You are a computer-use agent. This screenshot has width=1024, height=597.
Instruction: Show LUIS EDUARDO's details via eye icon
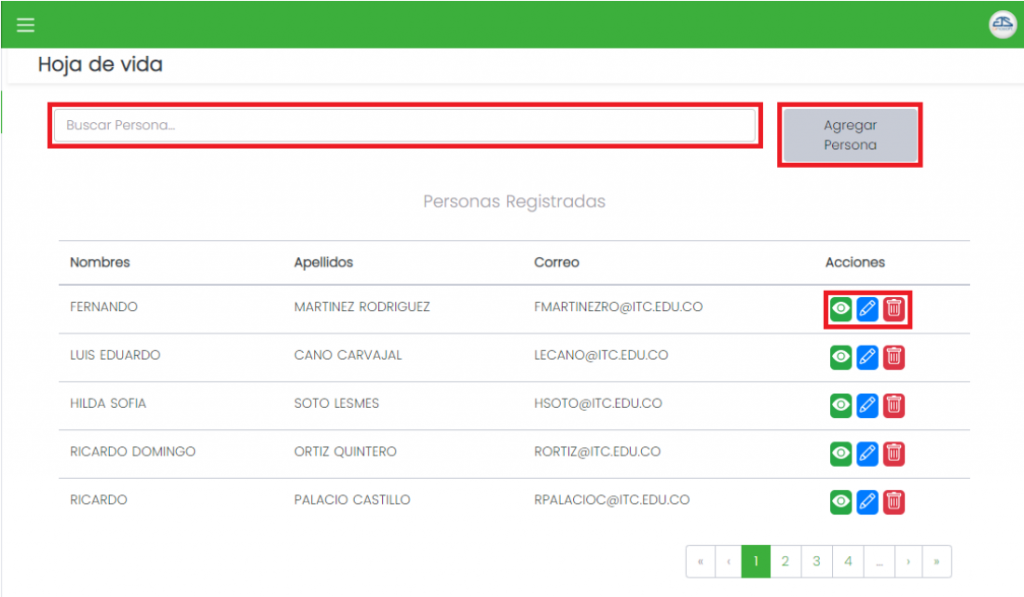tap(841, 356)
